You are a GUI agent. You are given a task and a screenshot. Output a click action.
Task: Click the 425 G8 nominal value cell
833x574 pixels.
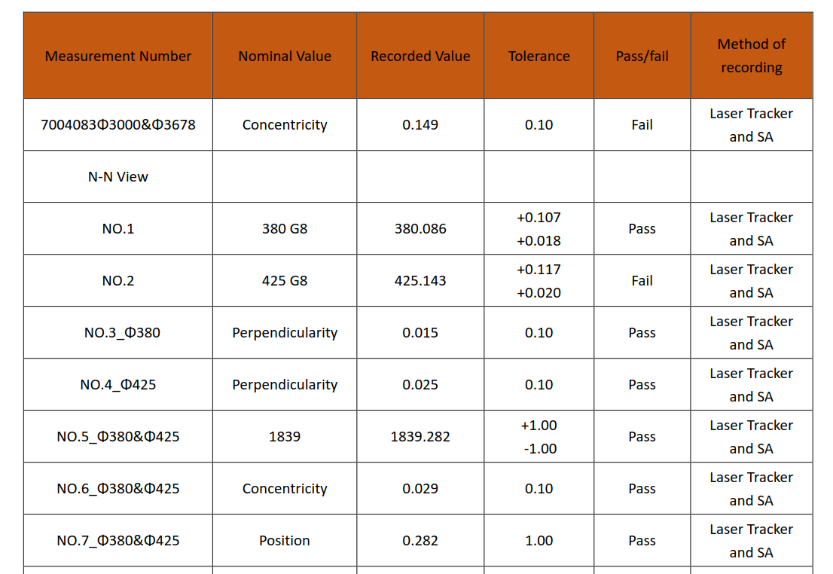[x=284, y=281]
